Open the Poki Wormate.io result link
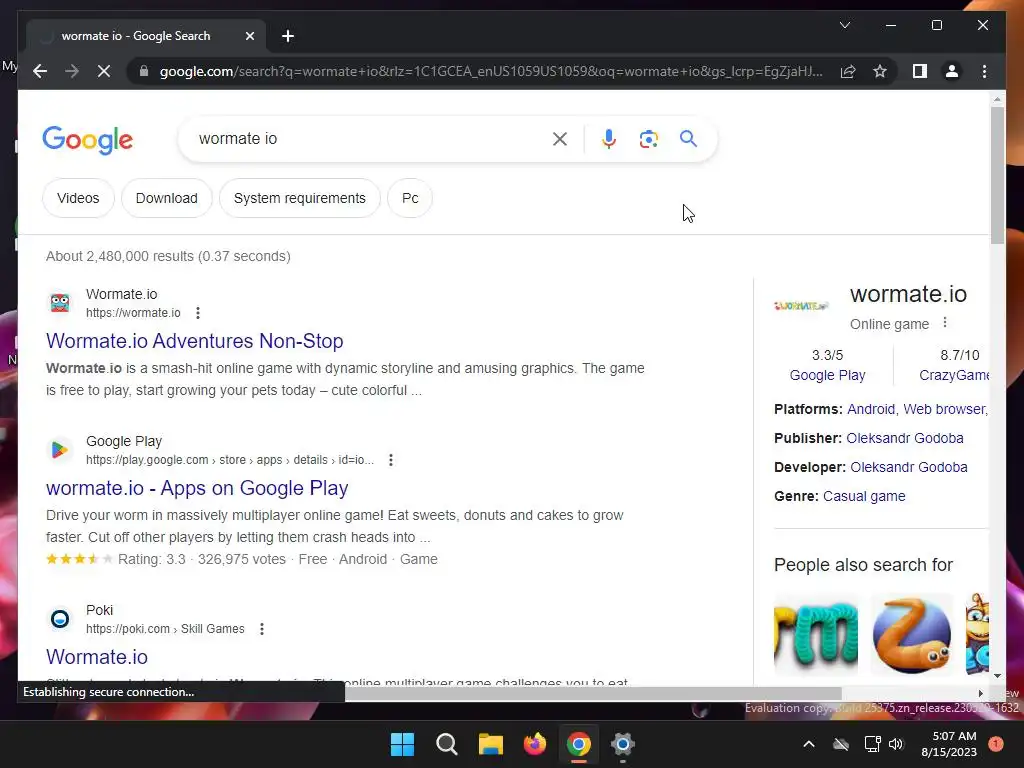1024x768 pixels. click(97, 656)
